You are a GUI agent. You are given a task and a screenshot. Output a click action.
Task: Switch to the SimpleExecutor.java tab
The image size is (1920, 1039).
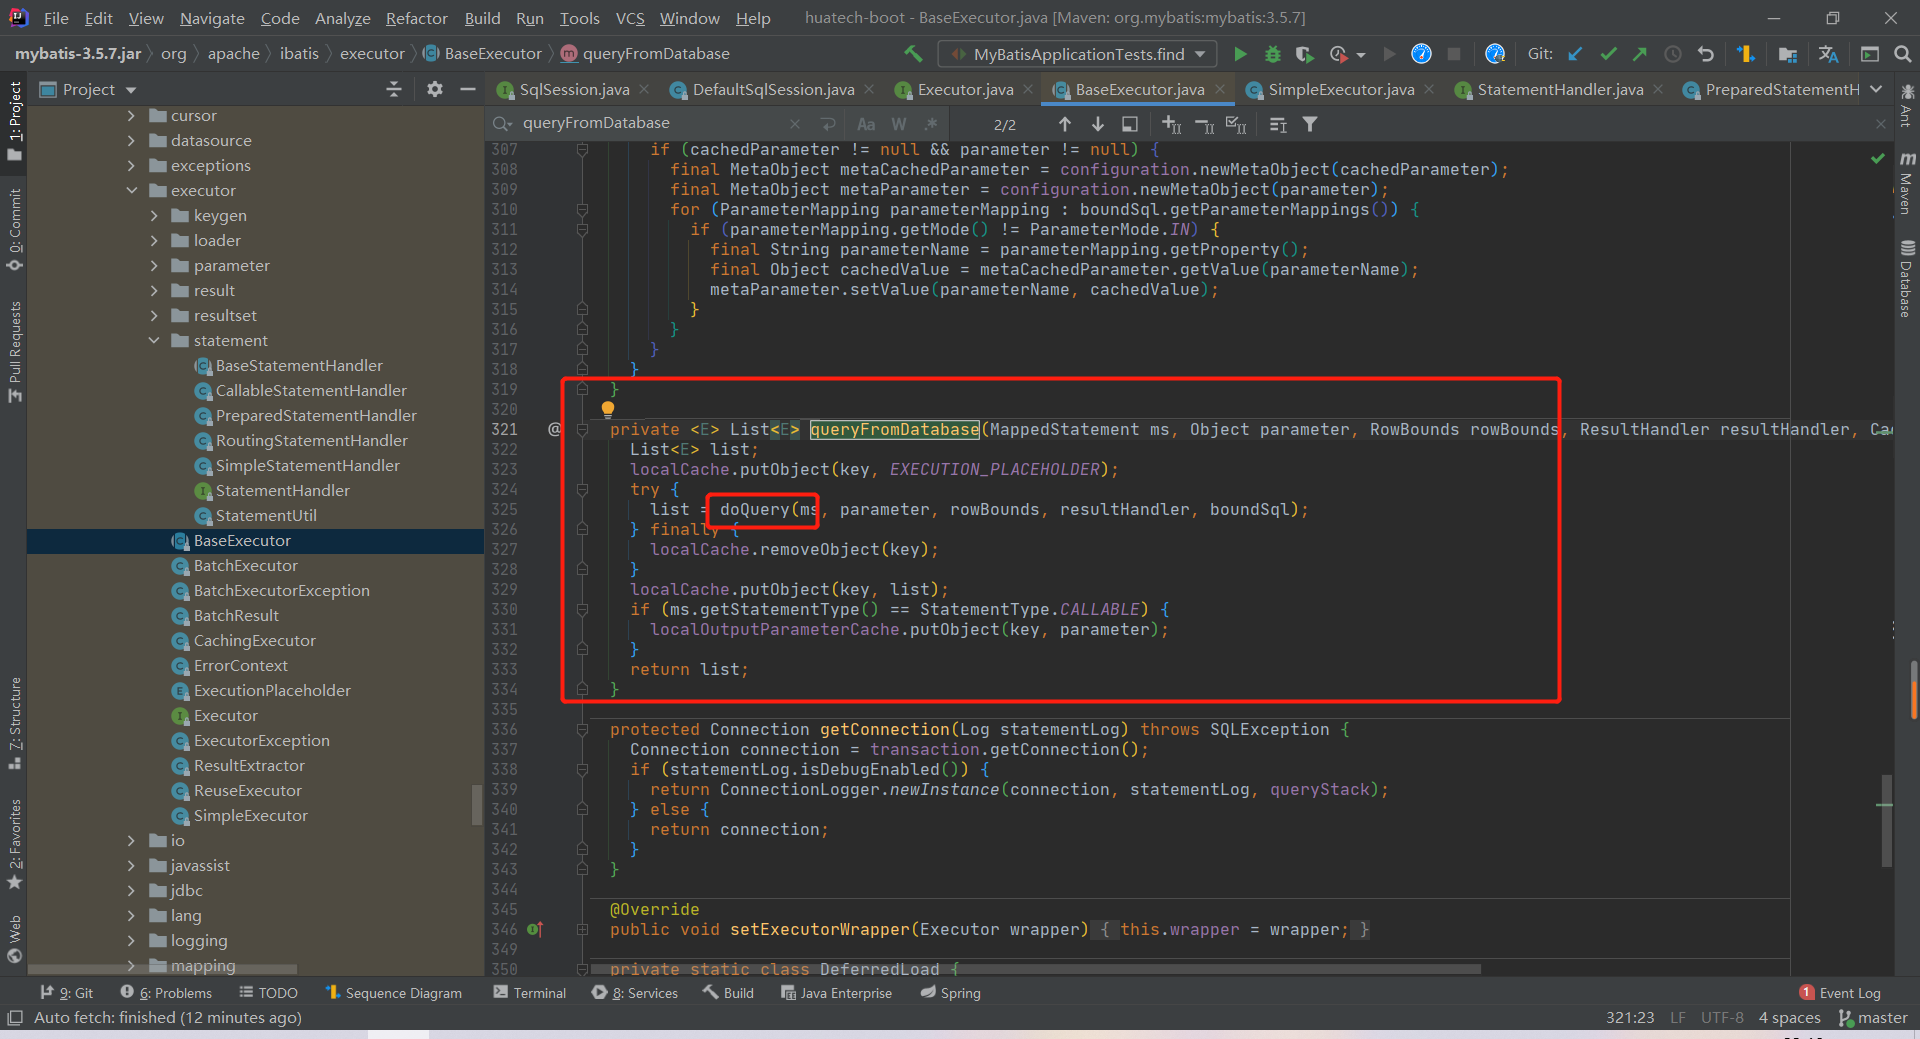[x=1340, y=89]
